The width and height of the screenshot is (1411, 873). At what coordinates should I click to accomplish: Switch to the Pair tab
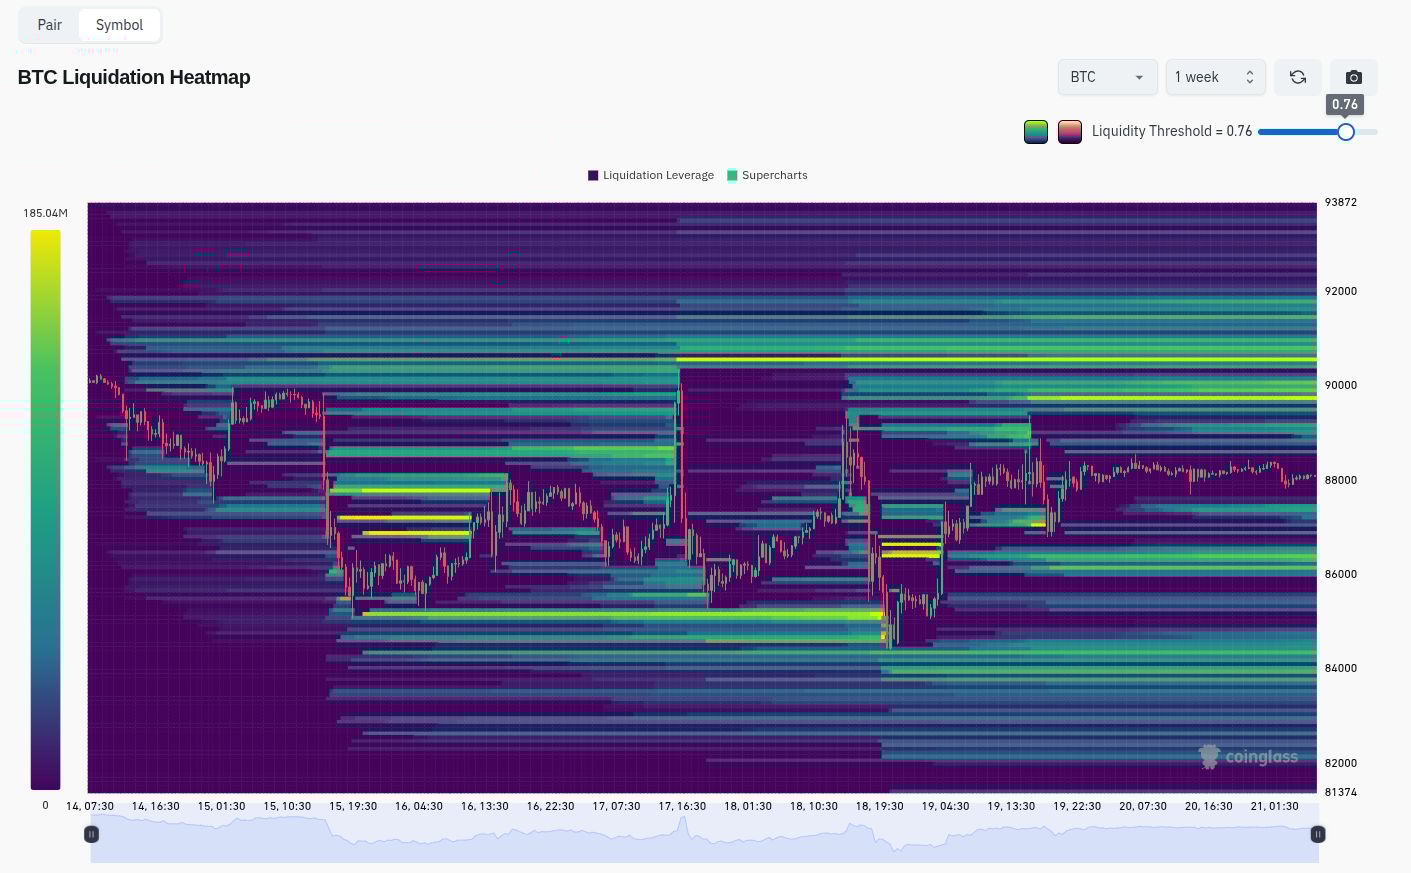click(x=50, y=25)
